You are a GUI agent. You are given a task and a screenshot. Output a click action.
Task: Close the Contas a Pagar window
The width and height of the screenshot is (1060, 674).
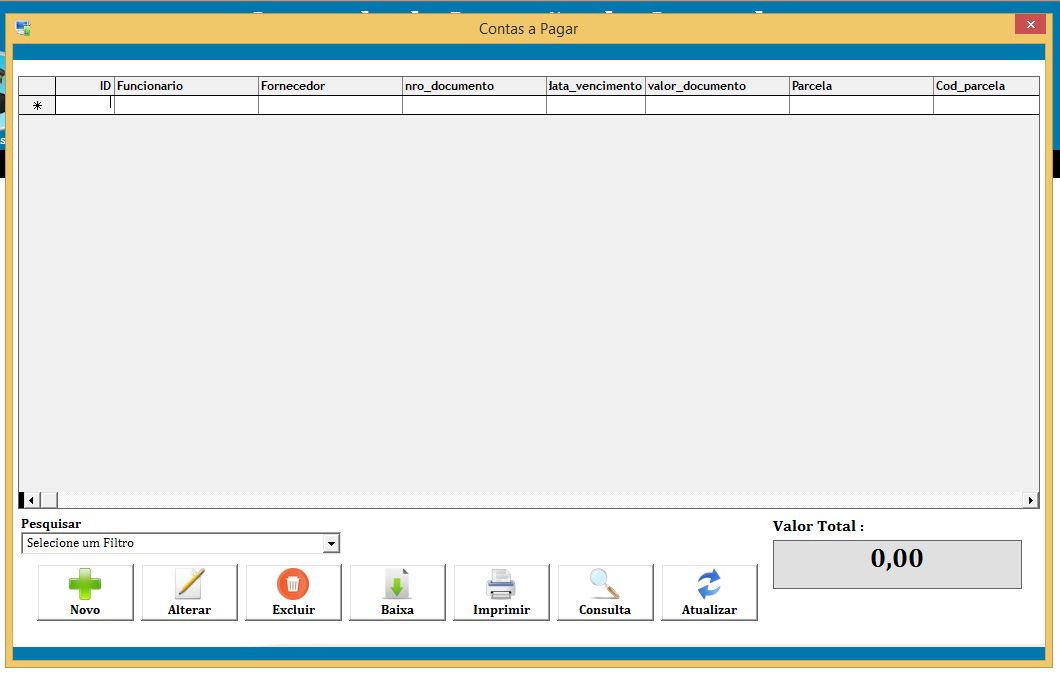coord(1029,24)
